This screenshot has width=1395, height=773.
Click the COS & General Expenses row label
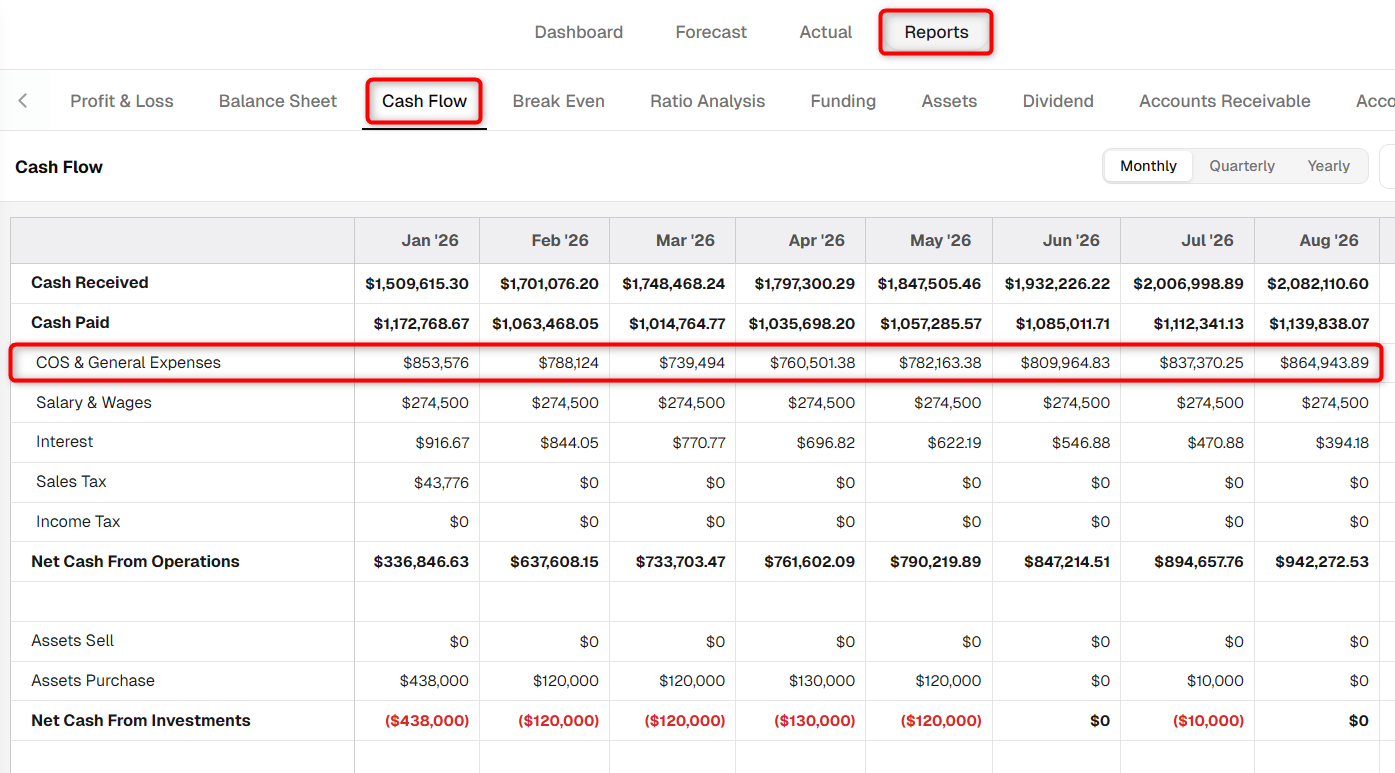[128, 362]
